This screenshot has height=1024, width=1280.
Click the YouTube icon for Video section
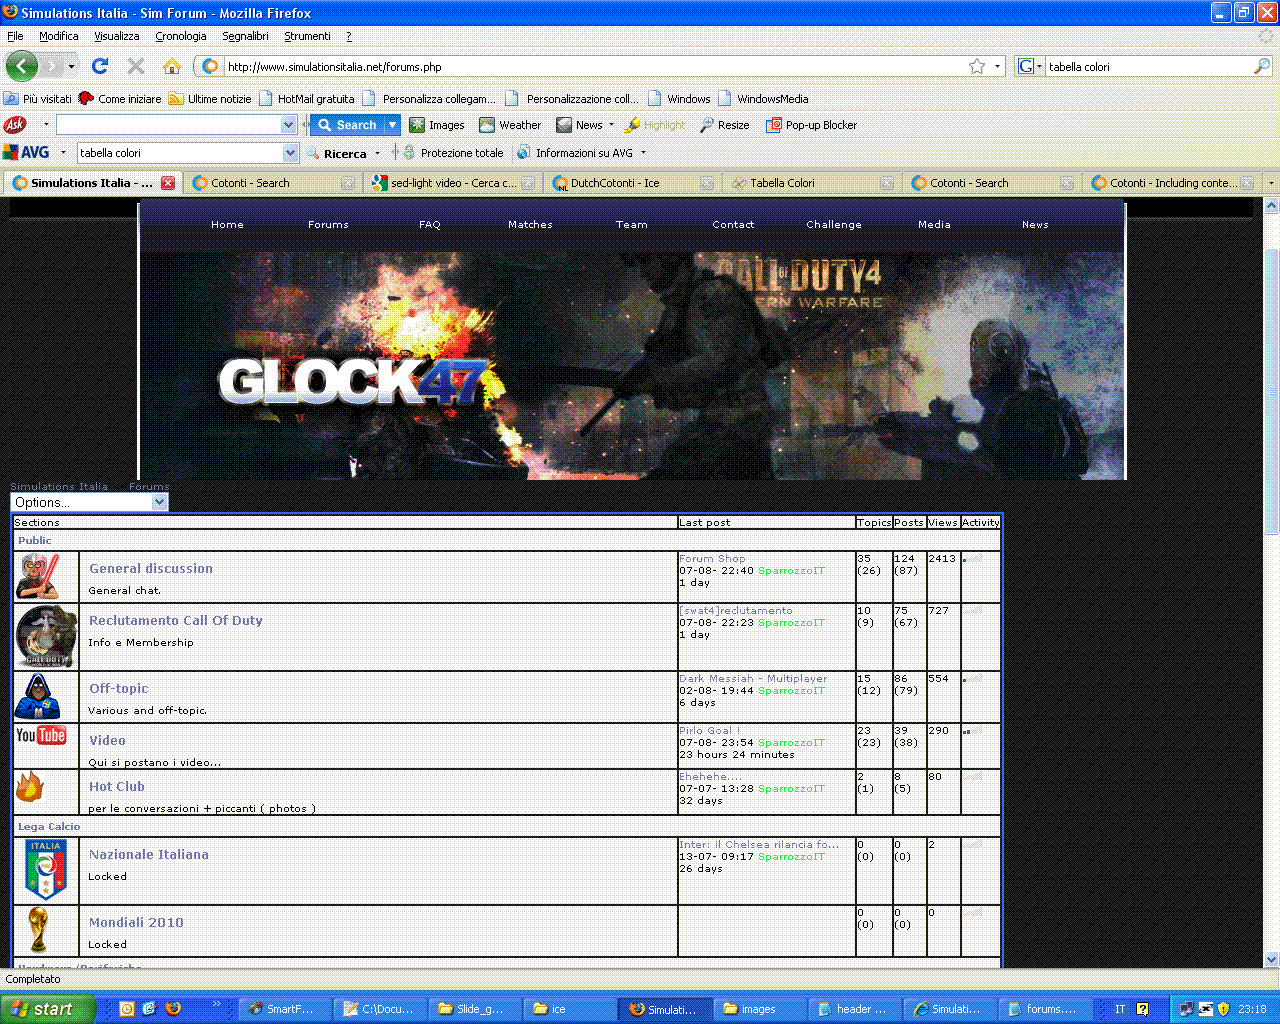[x=41, y=736]
